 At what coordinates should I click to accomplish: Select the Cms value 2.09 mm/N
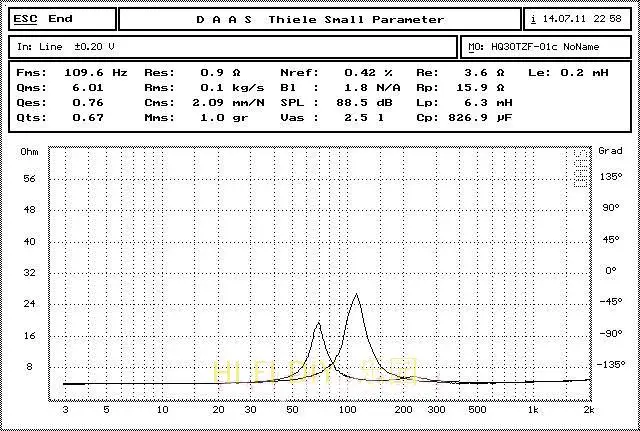tap(229, 102)
